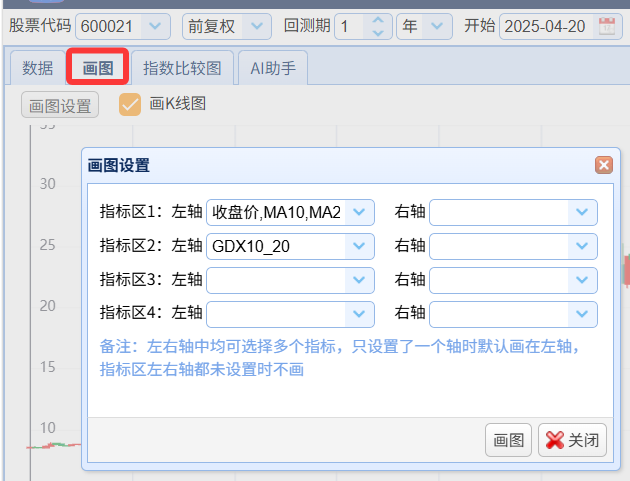The height and width of the screenshot is (481, 630).
Task: Click 画图 button in dialog
Action: pos(508,440)
